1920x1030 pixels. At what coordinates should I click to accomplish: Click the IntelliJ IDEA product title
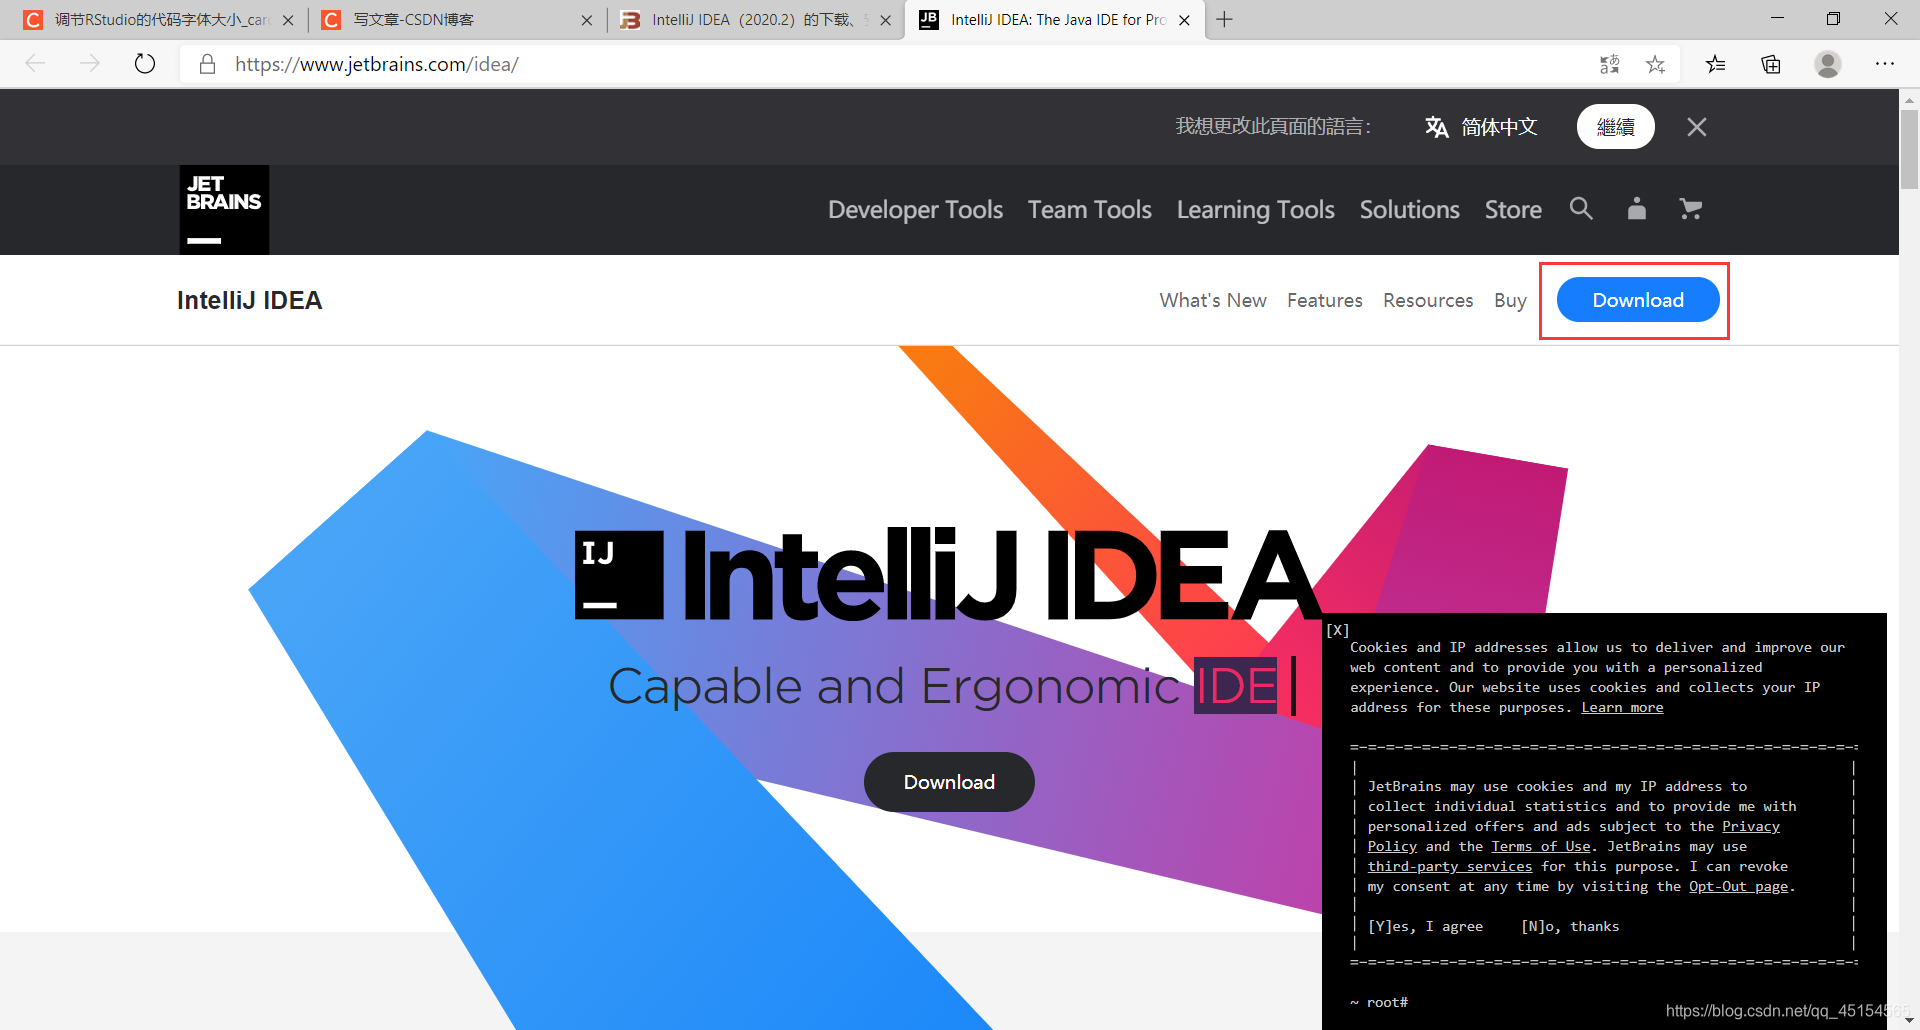click(249, 300)
